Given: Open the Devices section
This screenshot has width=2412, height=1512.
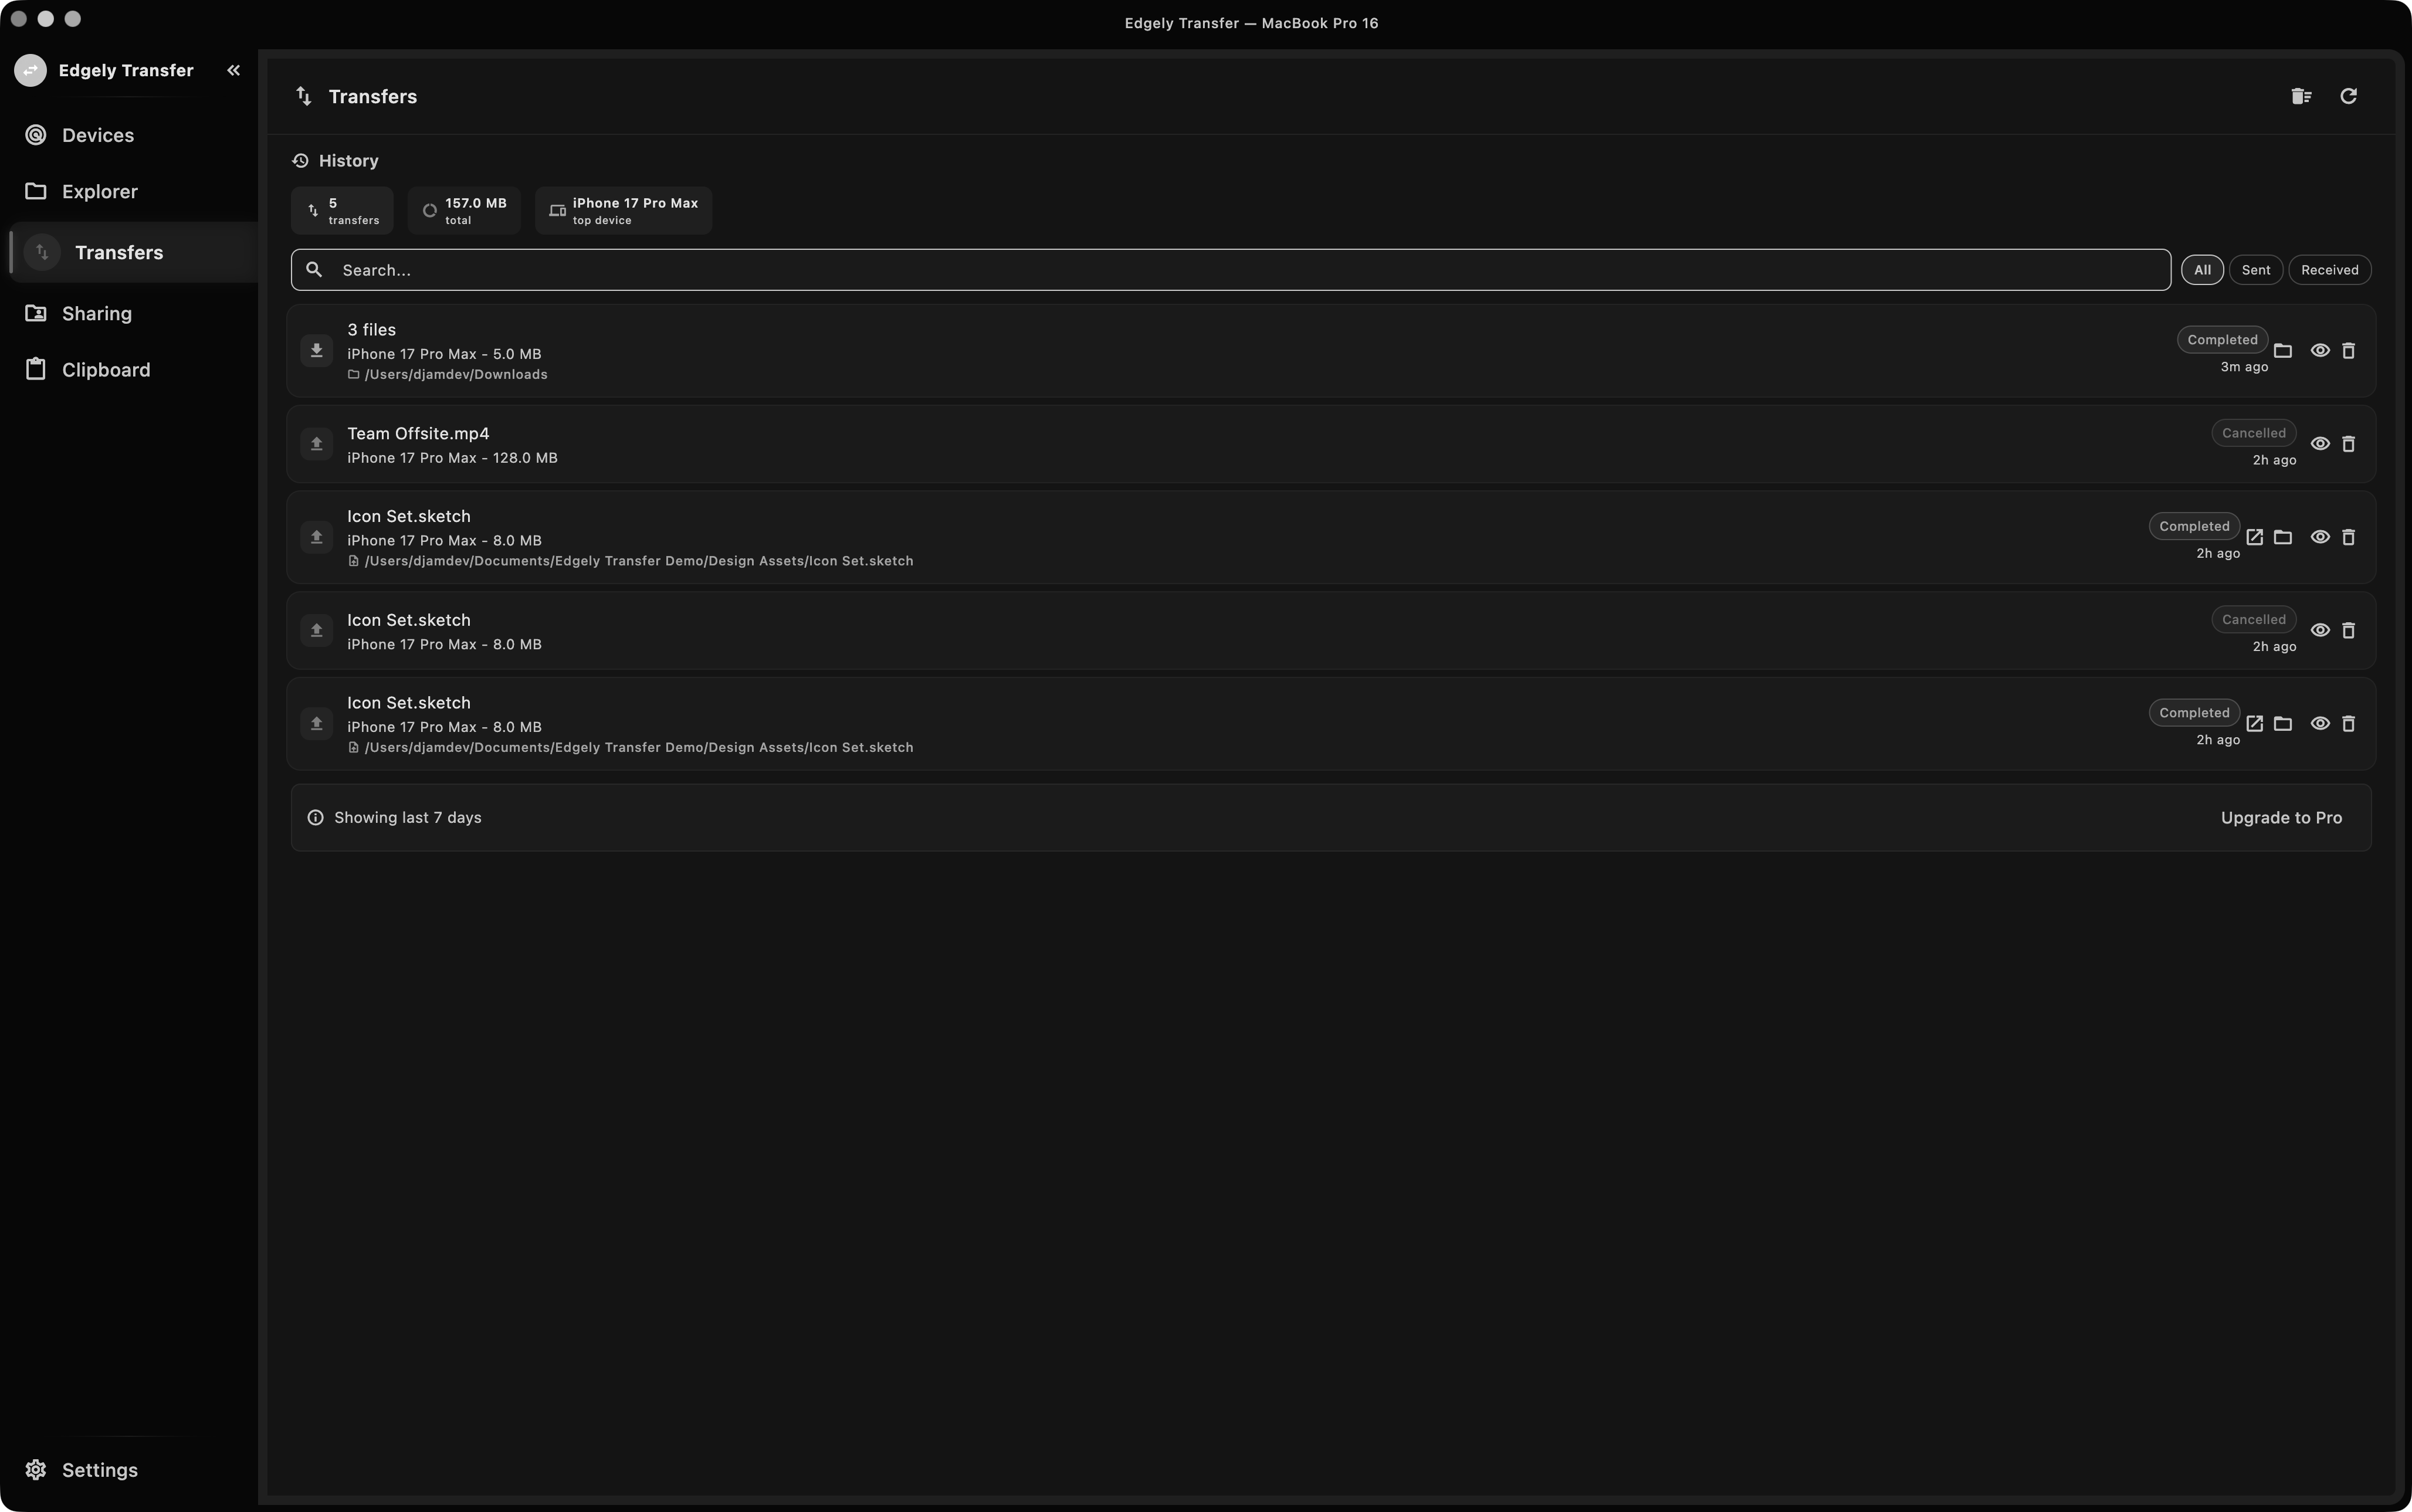Looking at the screenshot, I should click(x=129, y=135).
